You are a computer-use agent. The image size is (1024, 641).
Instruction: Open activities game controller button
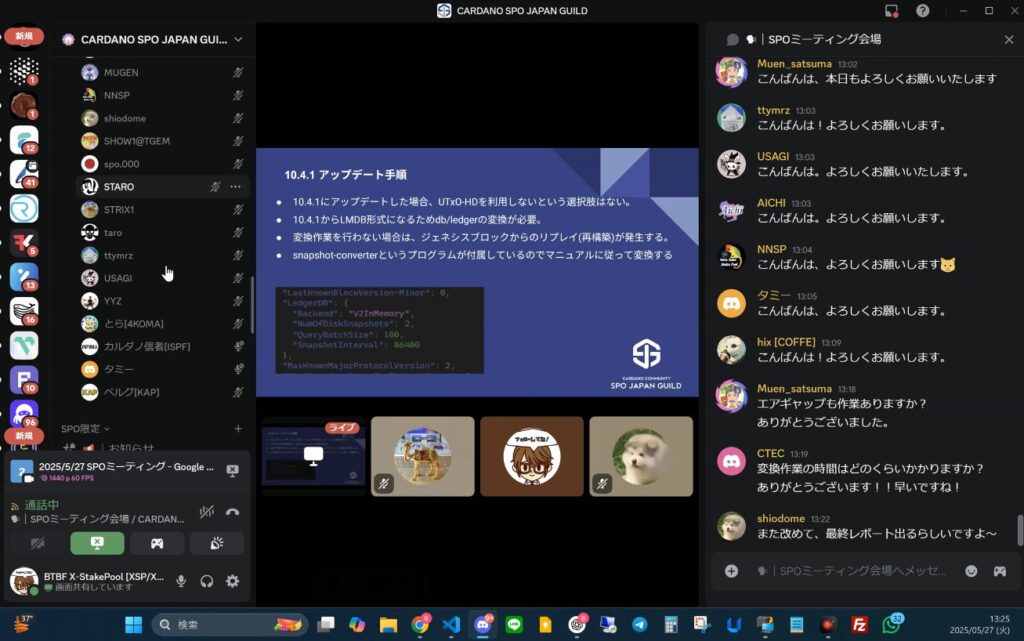157,543
